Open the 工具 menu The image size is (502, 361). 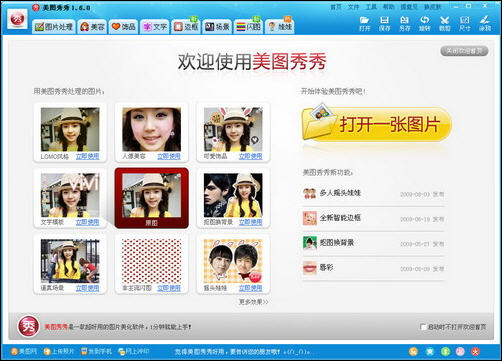371,7
